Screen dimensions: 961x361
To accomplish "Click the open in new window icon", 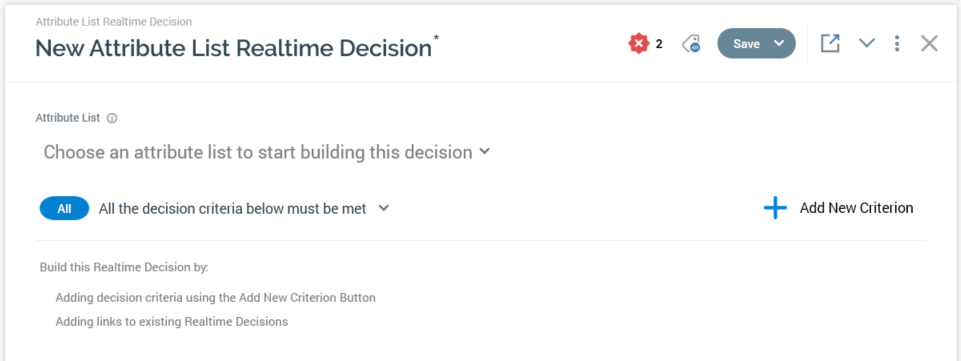I will click(830, 44).
